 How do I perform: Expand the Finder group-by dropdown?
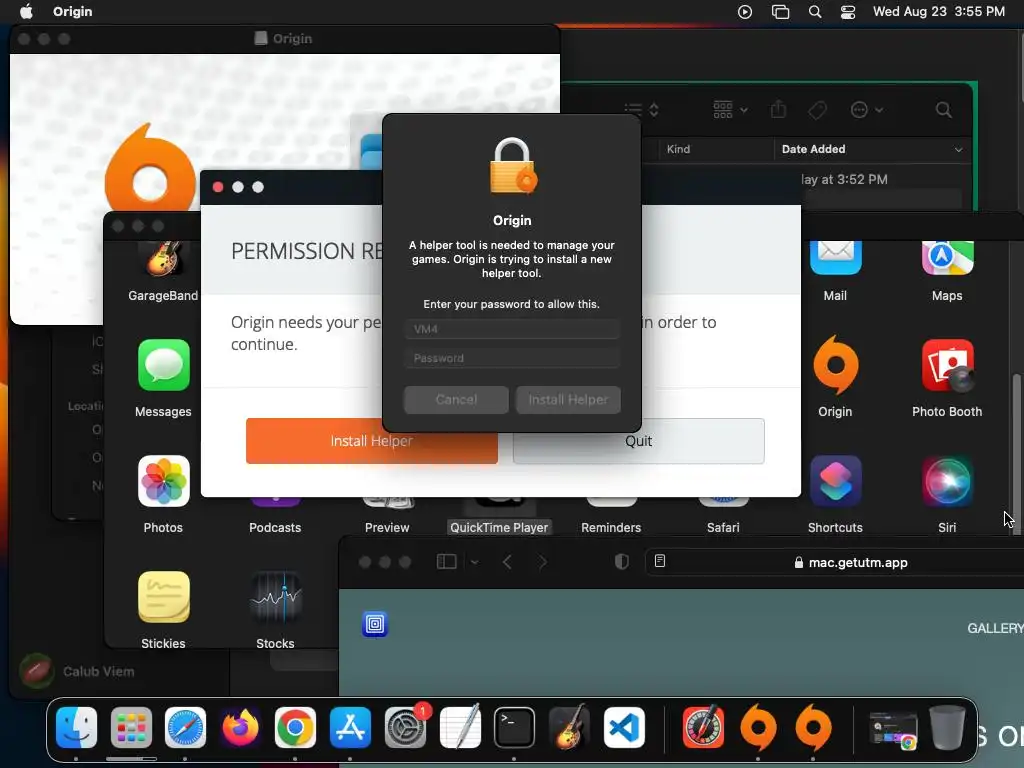[x=730, y=110]
